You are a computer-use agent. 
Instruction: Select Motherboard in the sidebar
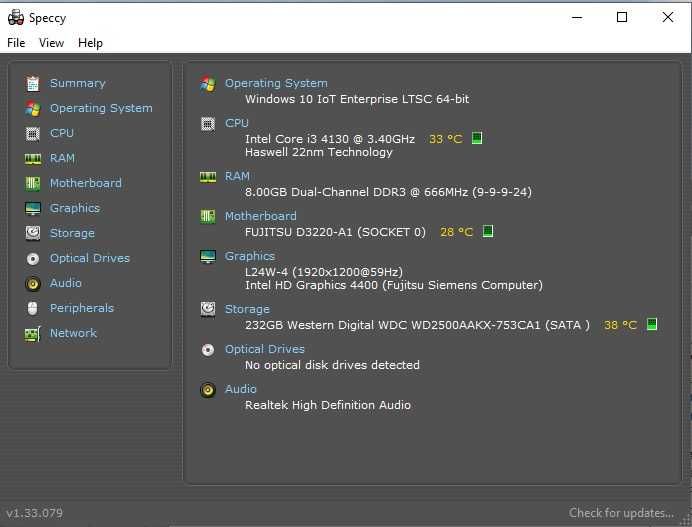click(86, 183)
